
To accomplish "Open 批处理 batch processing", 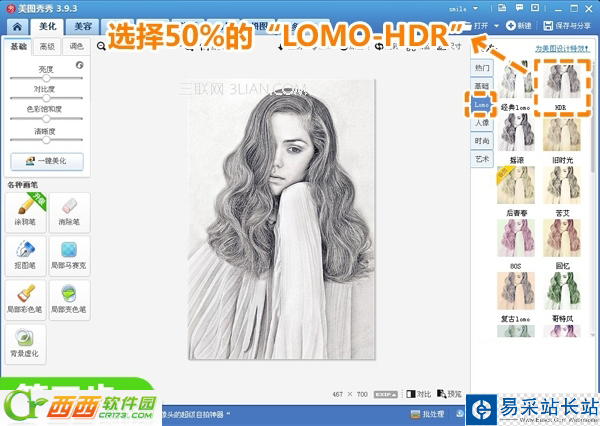I will pos(427,414).
